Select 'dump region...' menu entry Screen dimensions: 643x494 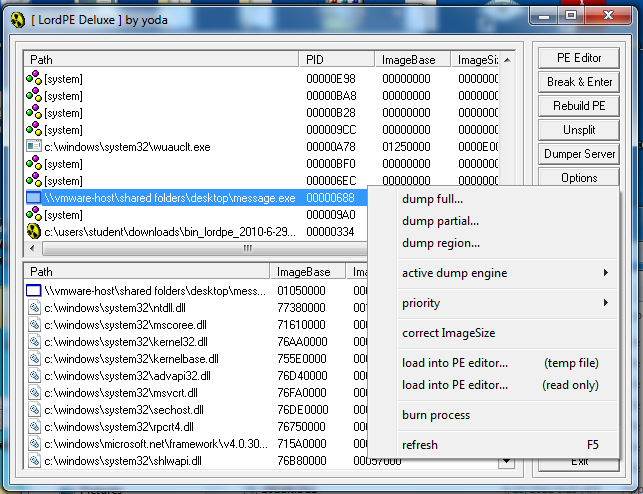(x=494, y=244)
